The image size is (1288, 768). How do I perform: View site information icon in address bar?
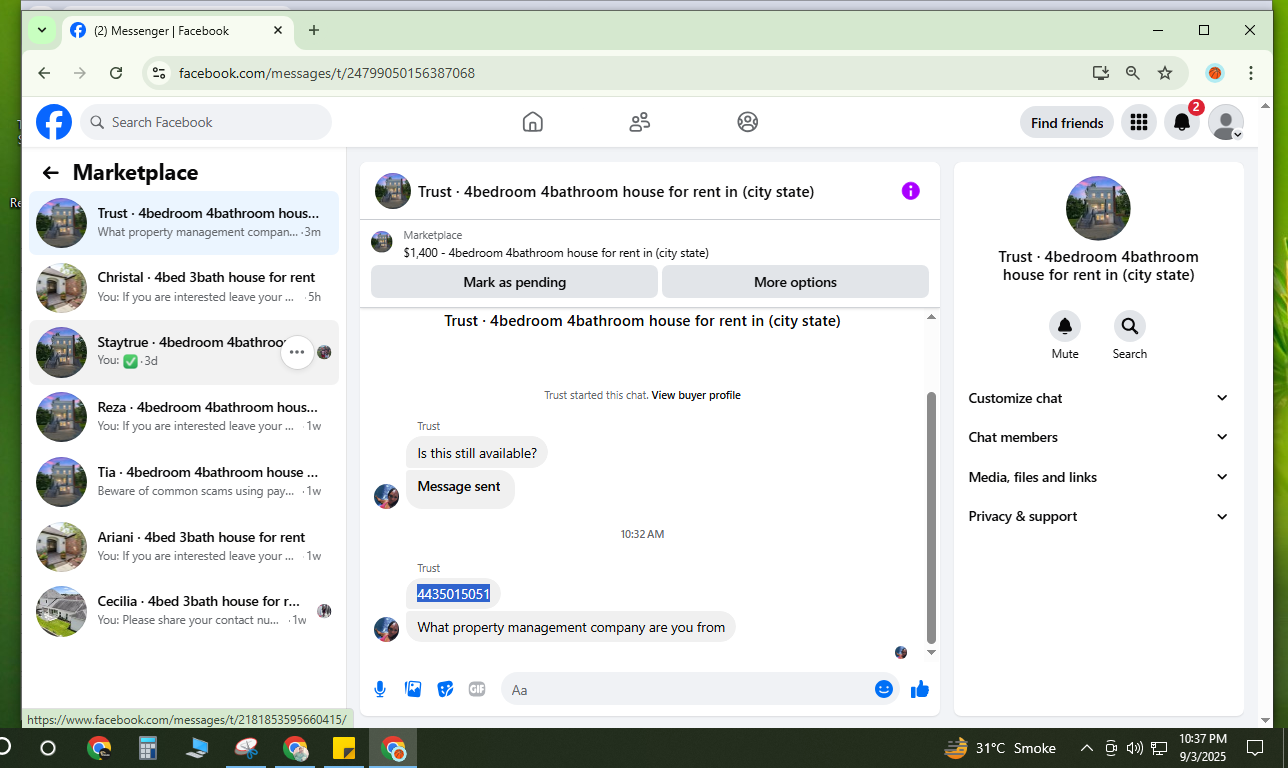click(x=158, y=73)
